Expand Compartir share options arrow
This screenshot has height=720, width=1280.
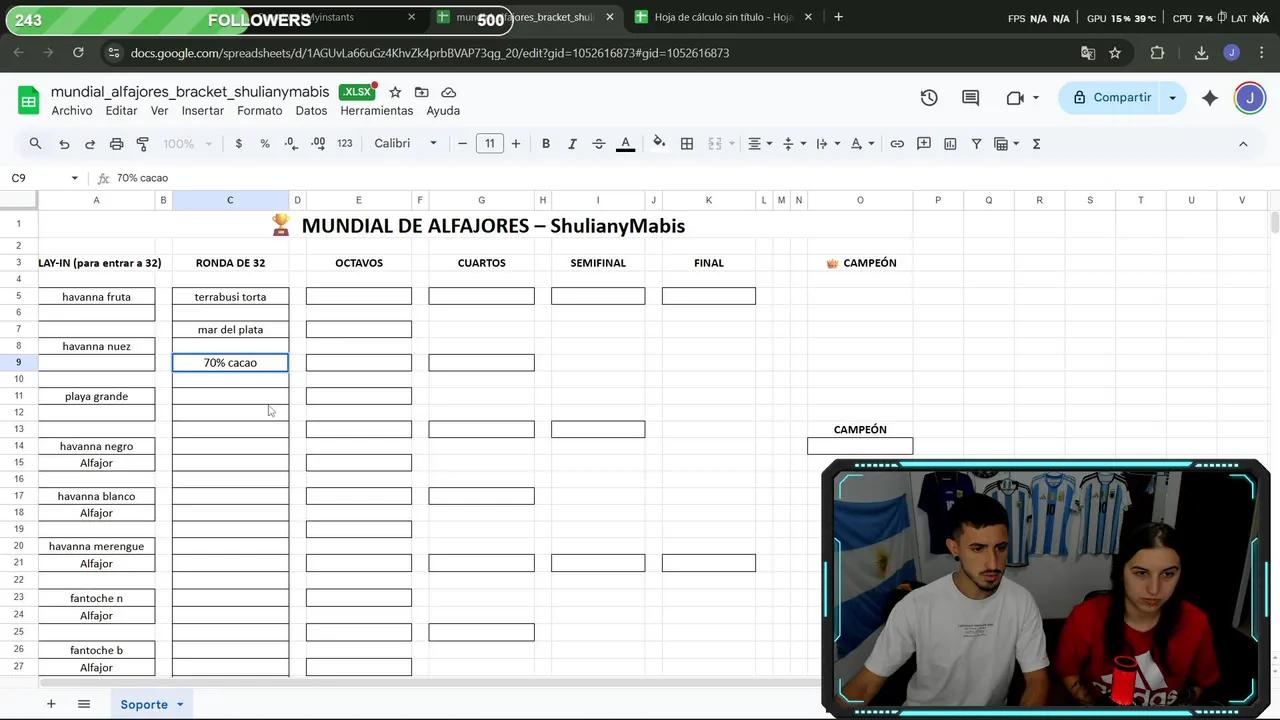pos(1173,98)
